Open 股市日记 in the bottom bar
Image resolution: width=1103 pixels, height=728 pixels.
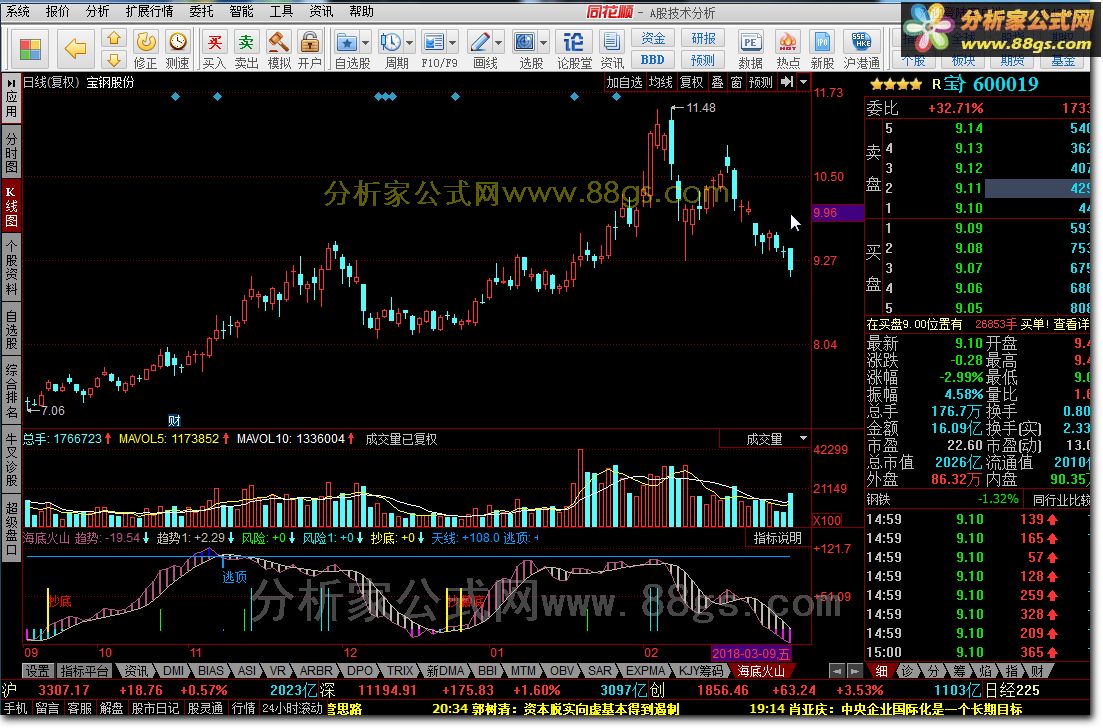click(156, 708)
